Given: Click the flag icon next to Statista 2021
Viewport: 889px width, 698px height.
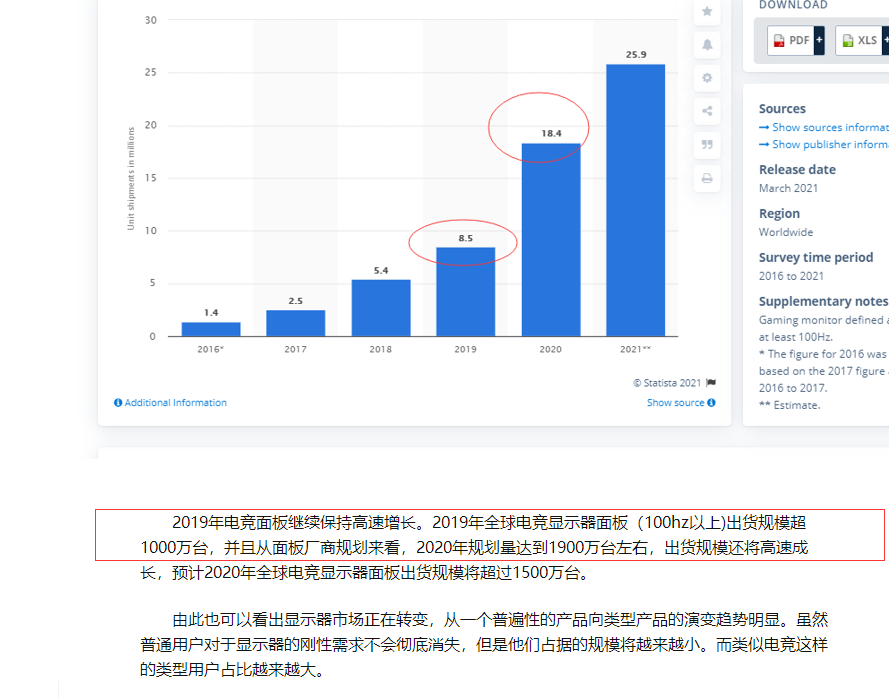Looking at the screenshot, I should [711, 383].
